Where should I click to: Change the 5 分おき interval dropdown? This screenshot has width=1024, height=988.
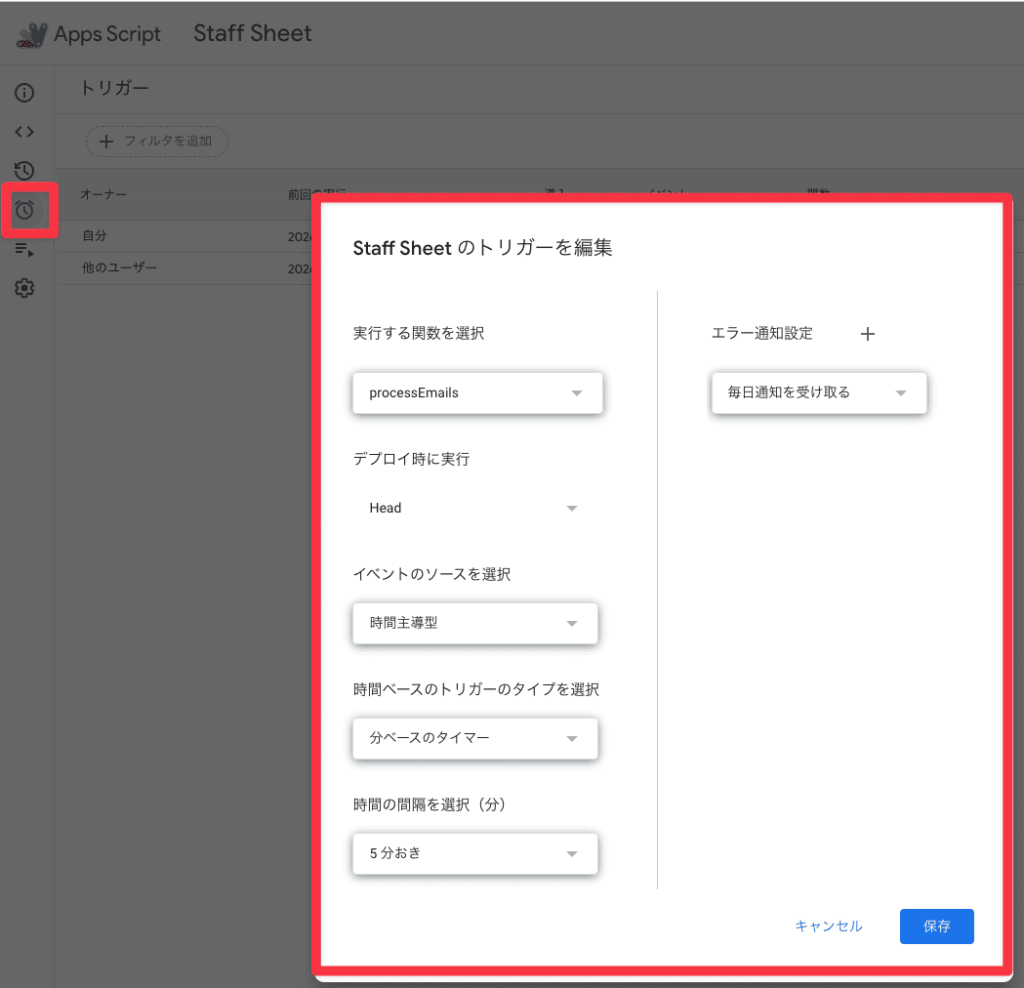click(x=475, y=854)
